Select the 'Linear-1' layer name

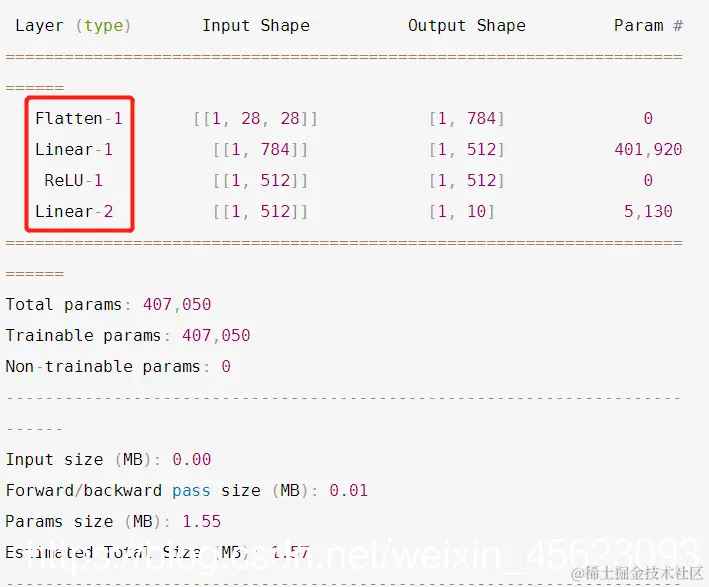click(74, 150)
